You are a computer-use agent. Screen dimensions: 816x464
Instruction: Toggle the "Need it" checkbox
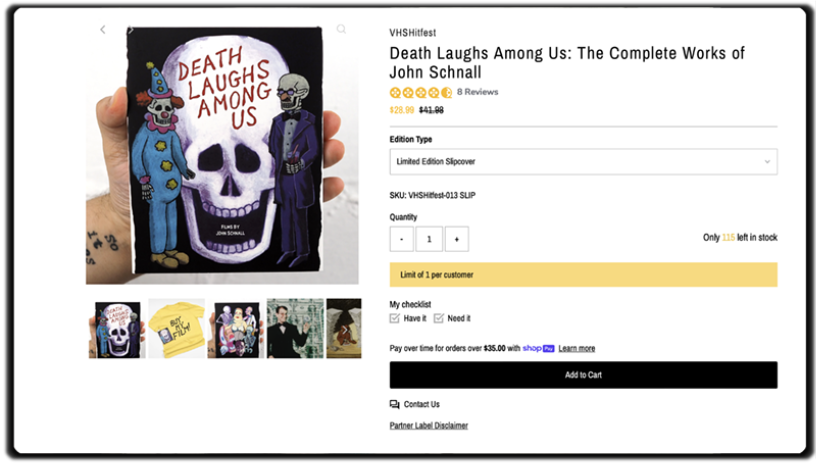point(439,318)
